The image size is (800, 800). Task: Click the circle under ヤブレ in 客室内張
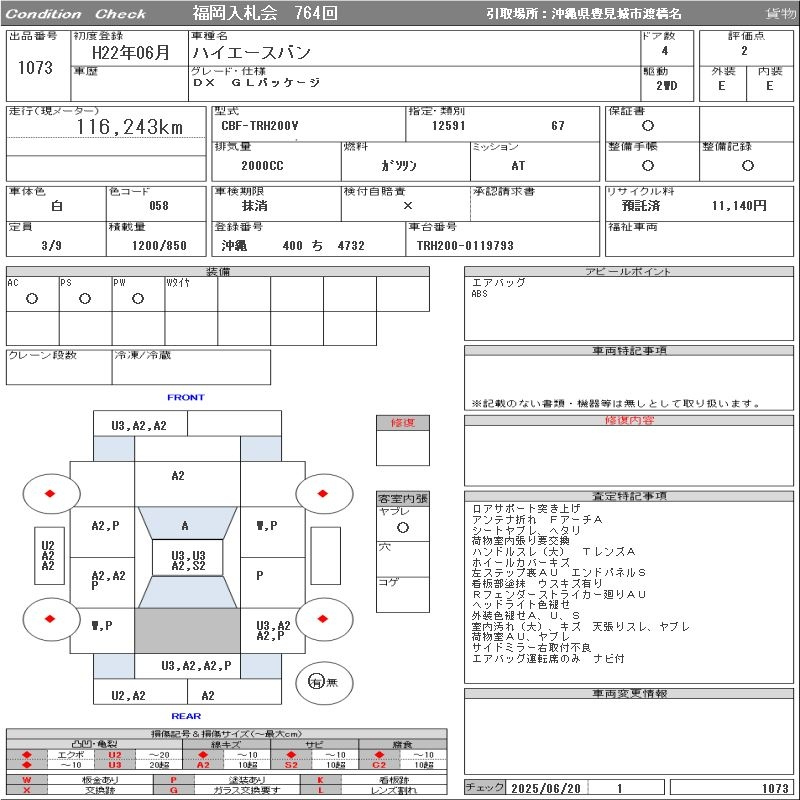pyautogui.click(x=403, y=528)
